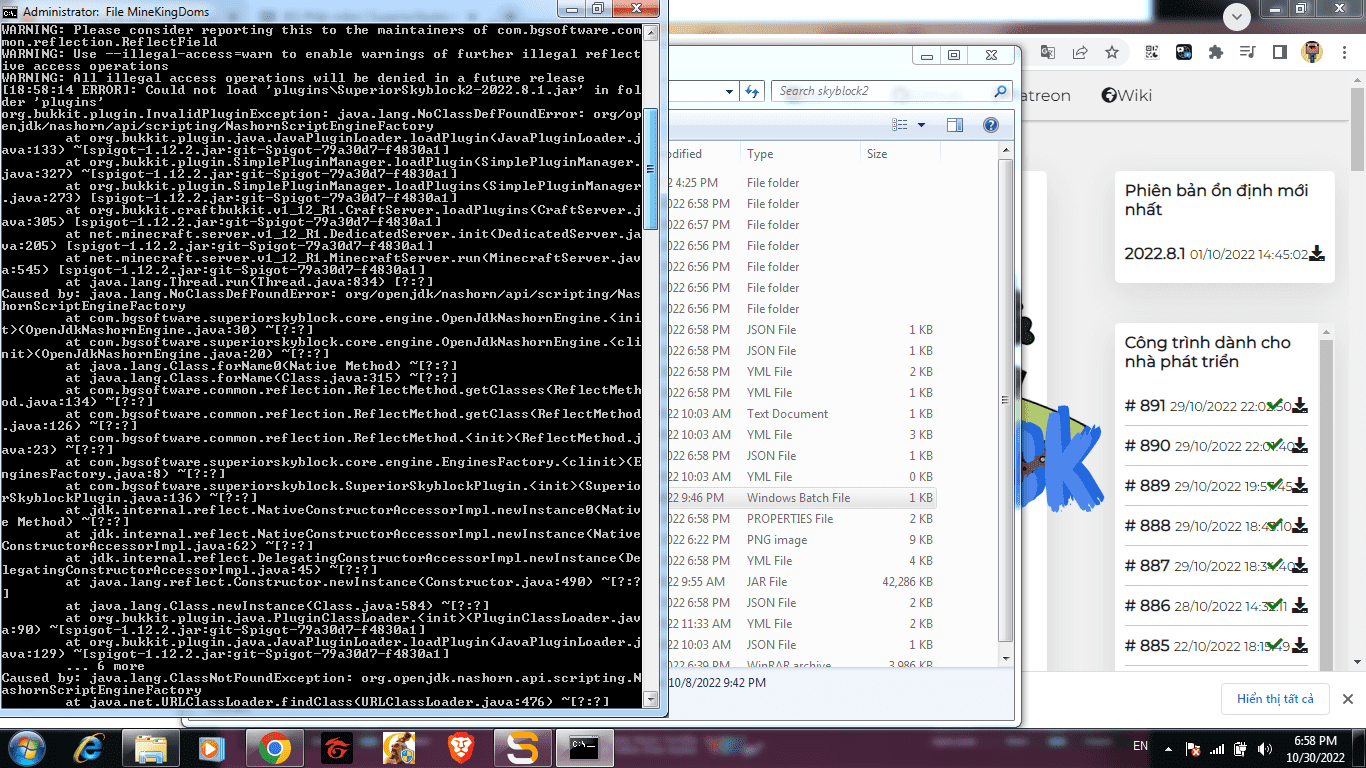Image resolution: width=1366 pixels, height=768 pixels.
Task: Sort files by the Size column header
Action: point(900,154)
